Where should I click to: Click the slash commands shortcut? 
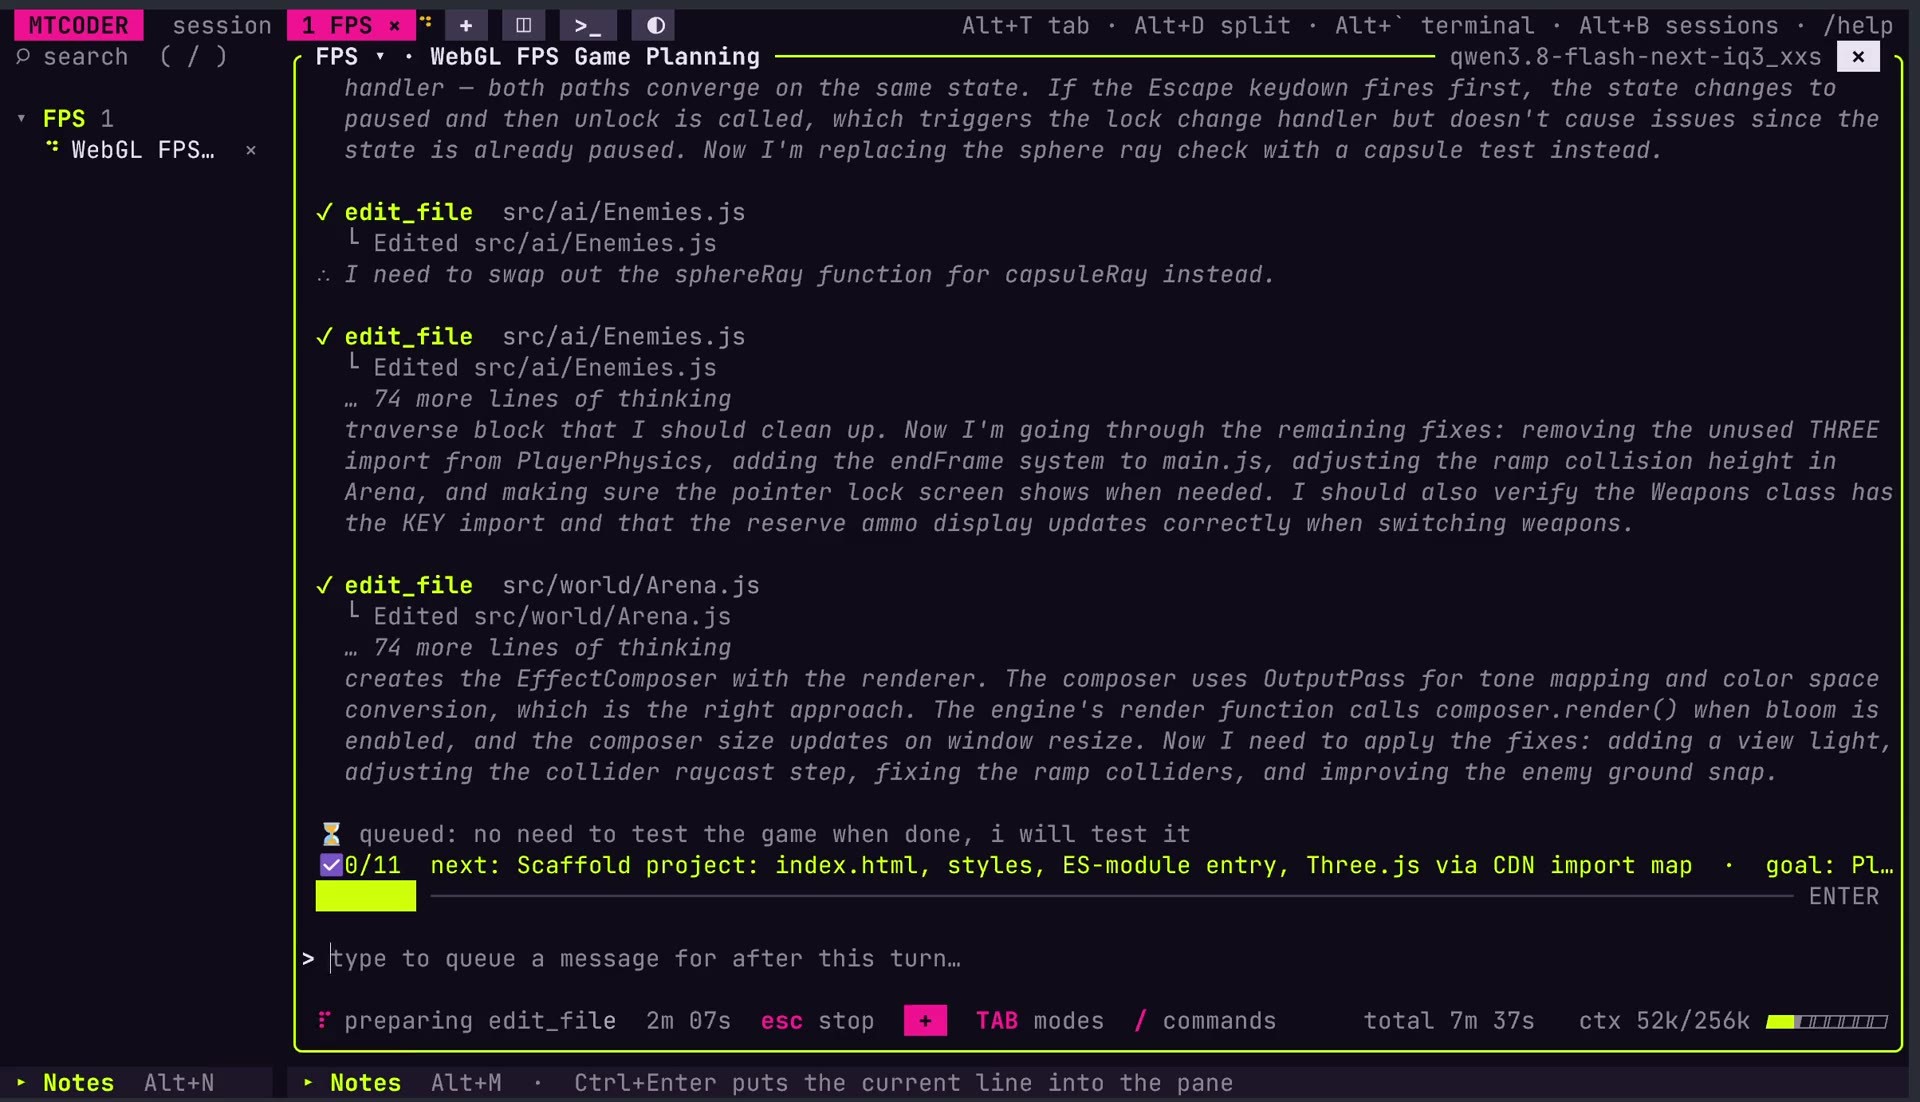coord(1205,1020)
